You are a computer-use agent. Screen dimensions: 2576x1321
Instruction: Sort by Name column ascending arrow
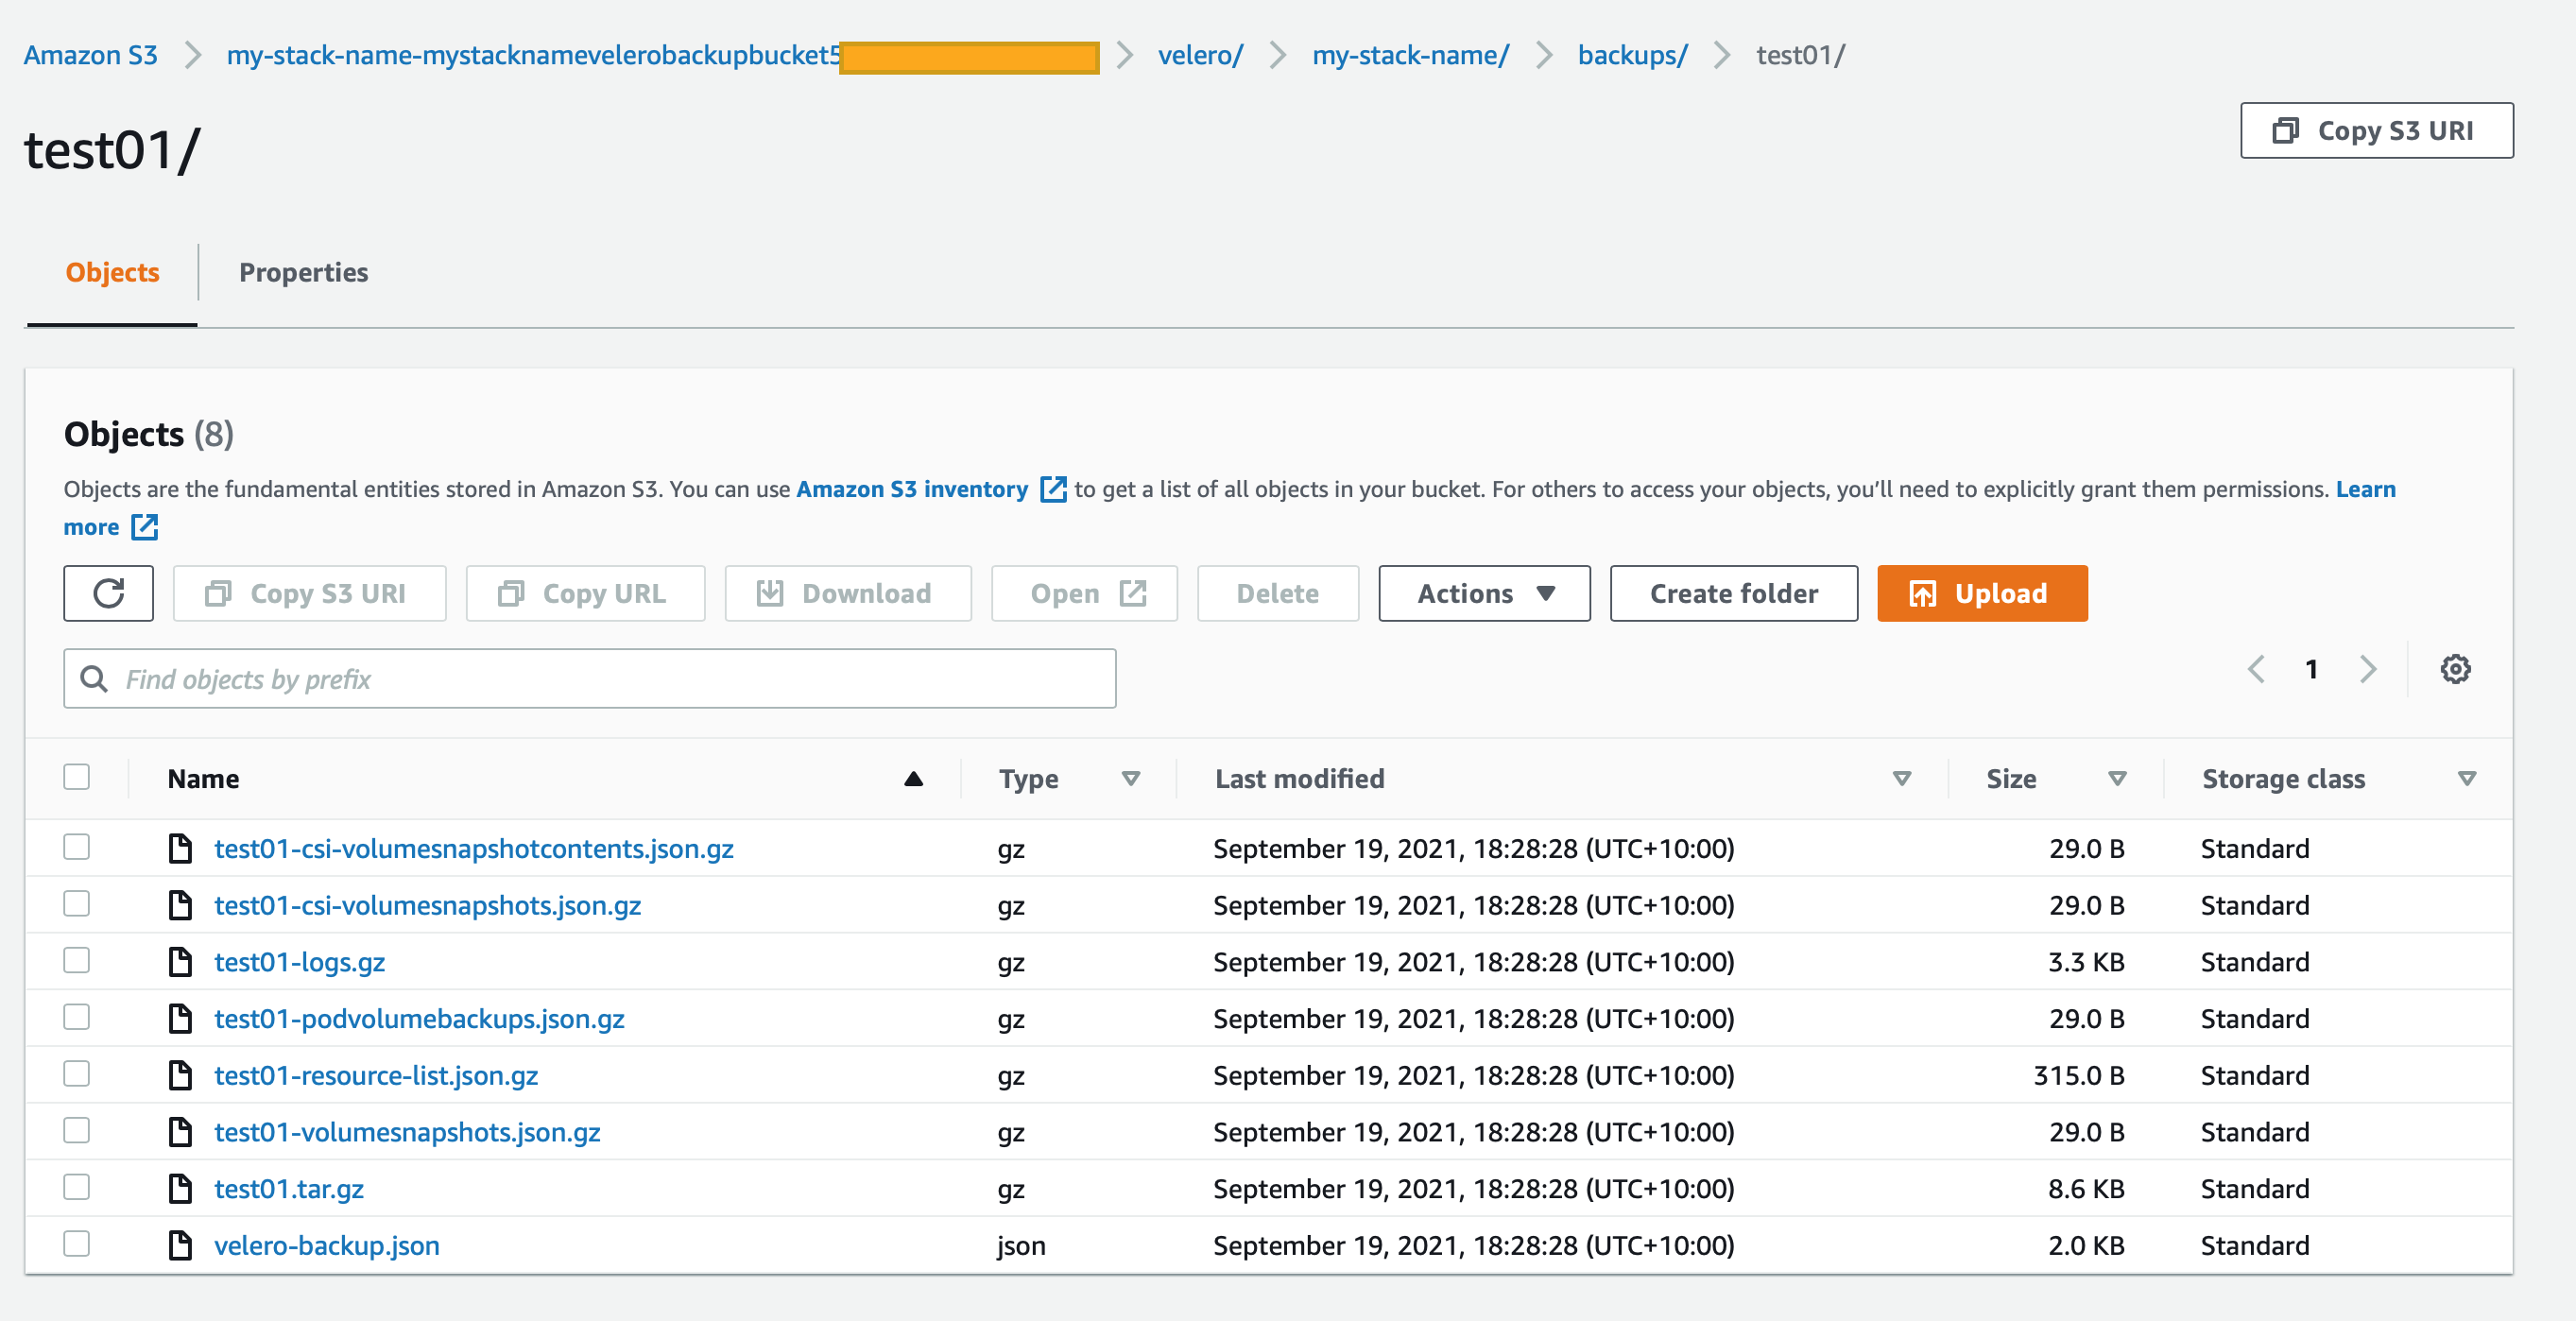coord(913,779)
